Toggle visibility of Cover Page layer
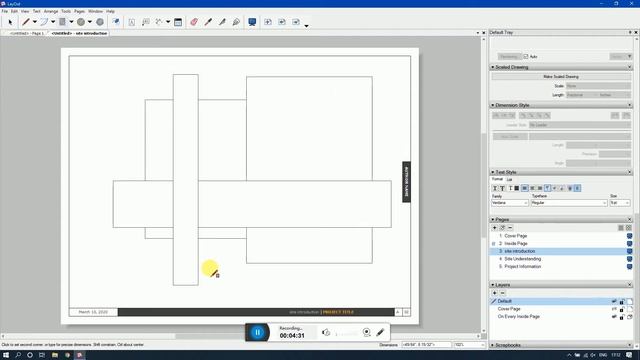 pyautogui.click(x=614, y=309)
